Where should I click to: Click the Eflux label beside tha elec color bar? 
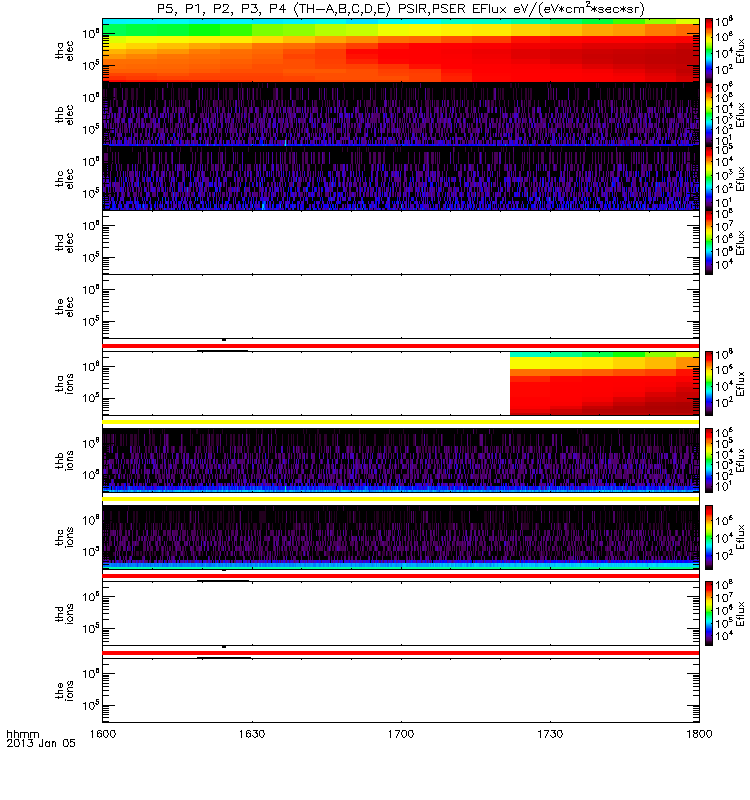pos(740,51)
